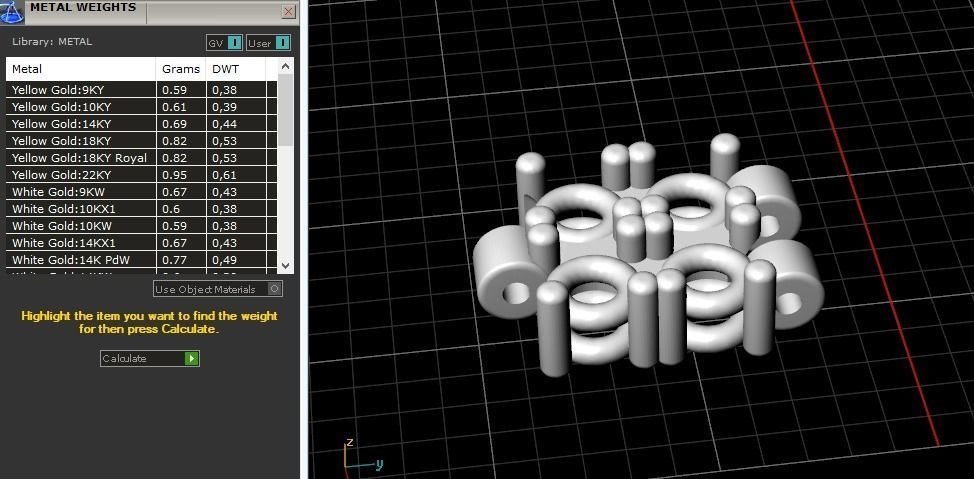
Task: Sort by the Grams column header
Action: pyautogui.click(x=181, y=69)
